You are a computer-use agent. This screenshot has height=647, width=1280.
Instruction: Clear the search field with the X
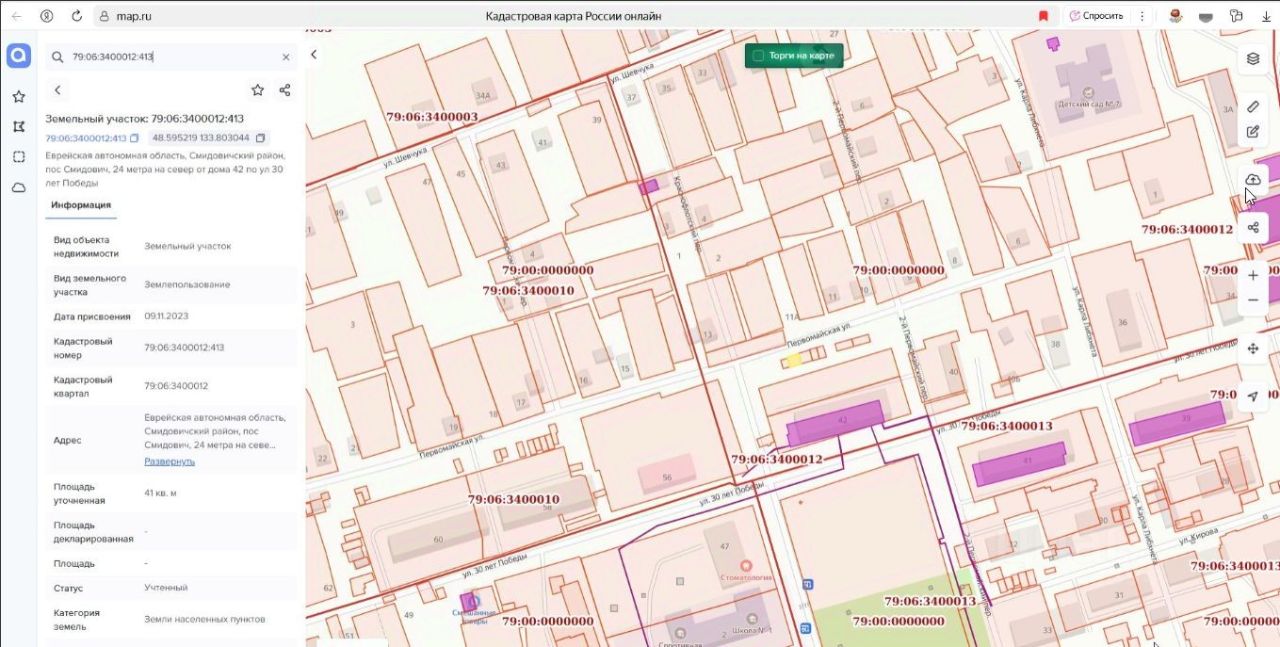[286, 58]
